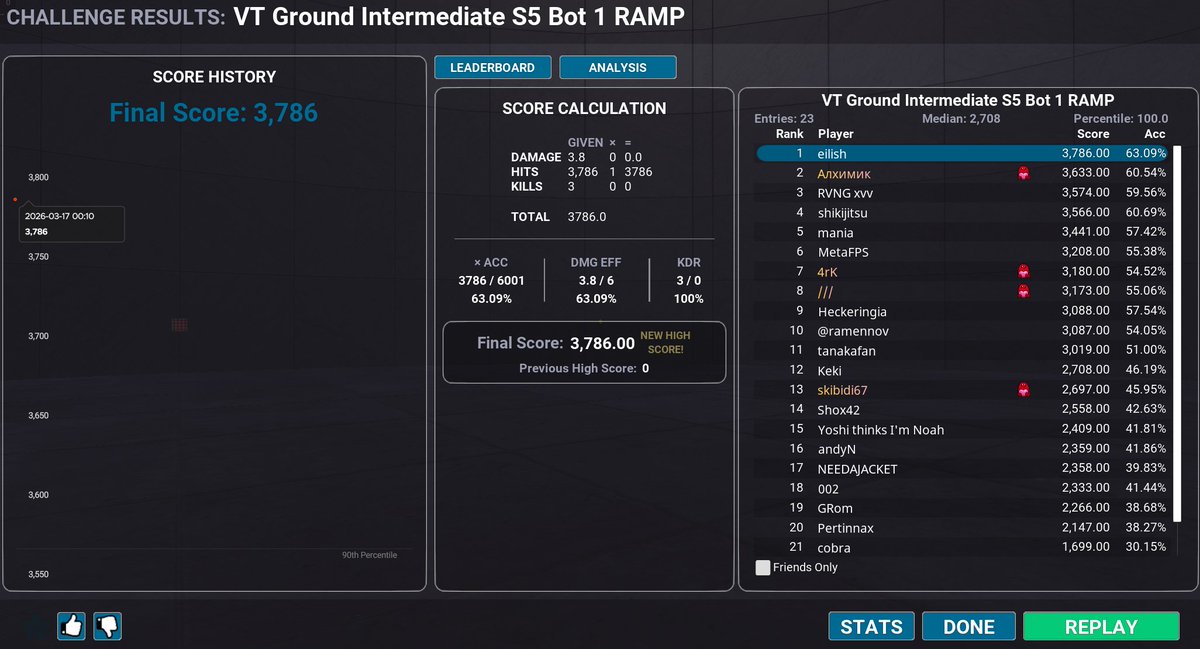The width and height of the screenshot is (1200, 649).
Task: Click the red data point on score history chart
Action: [15, 199]
